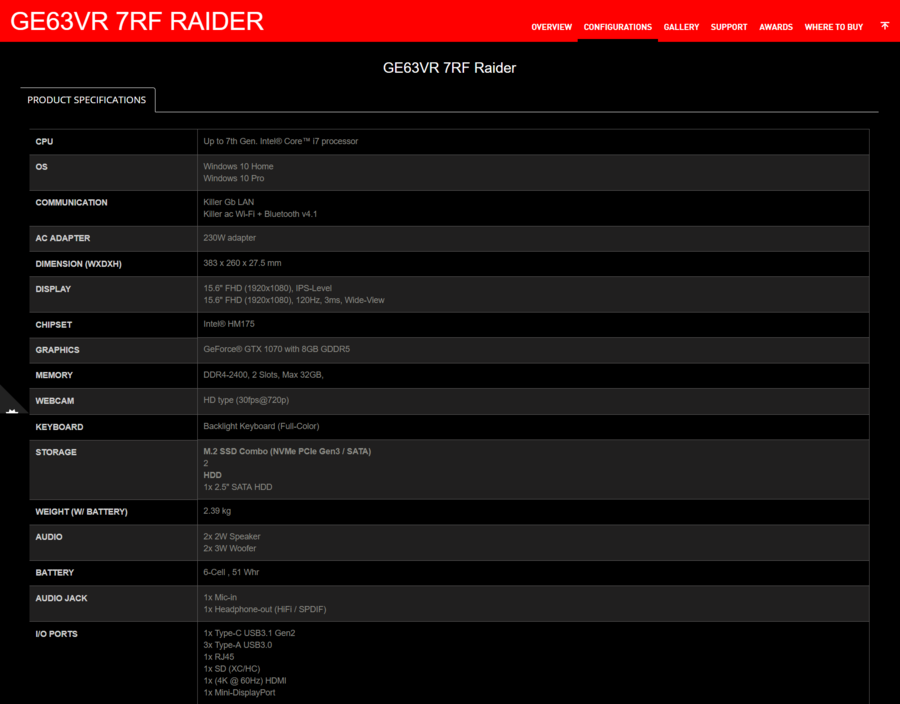Click the CPU row label
Viewport: 900px width, 704px height.
point(44,142)
